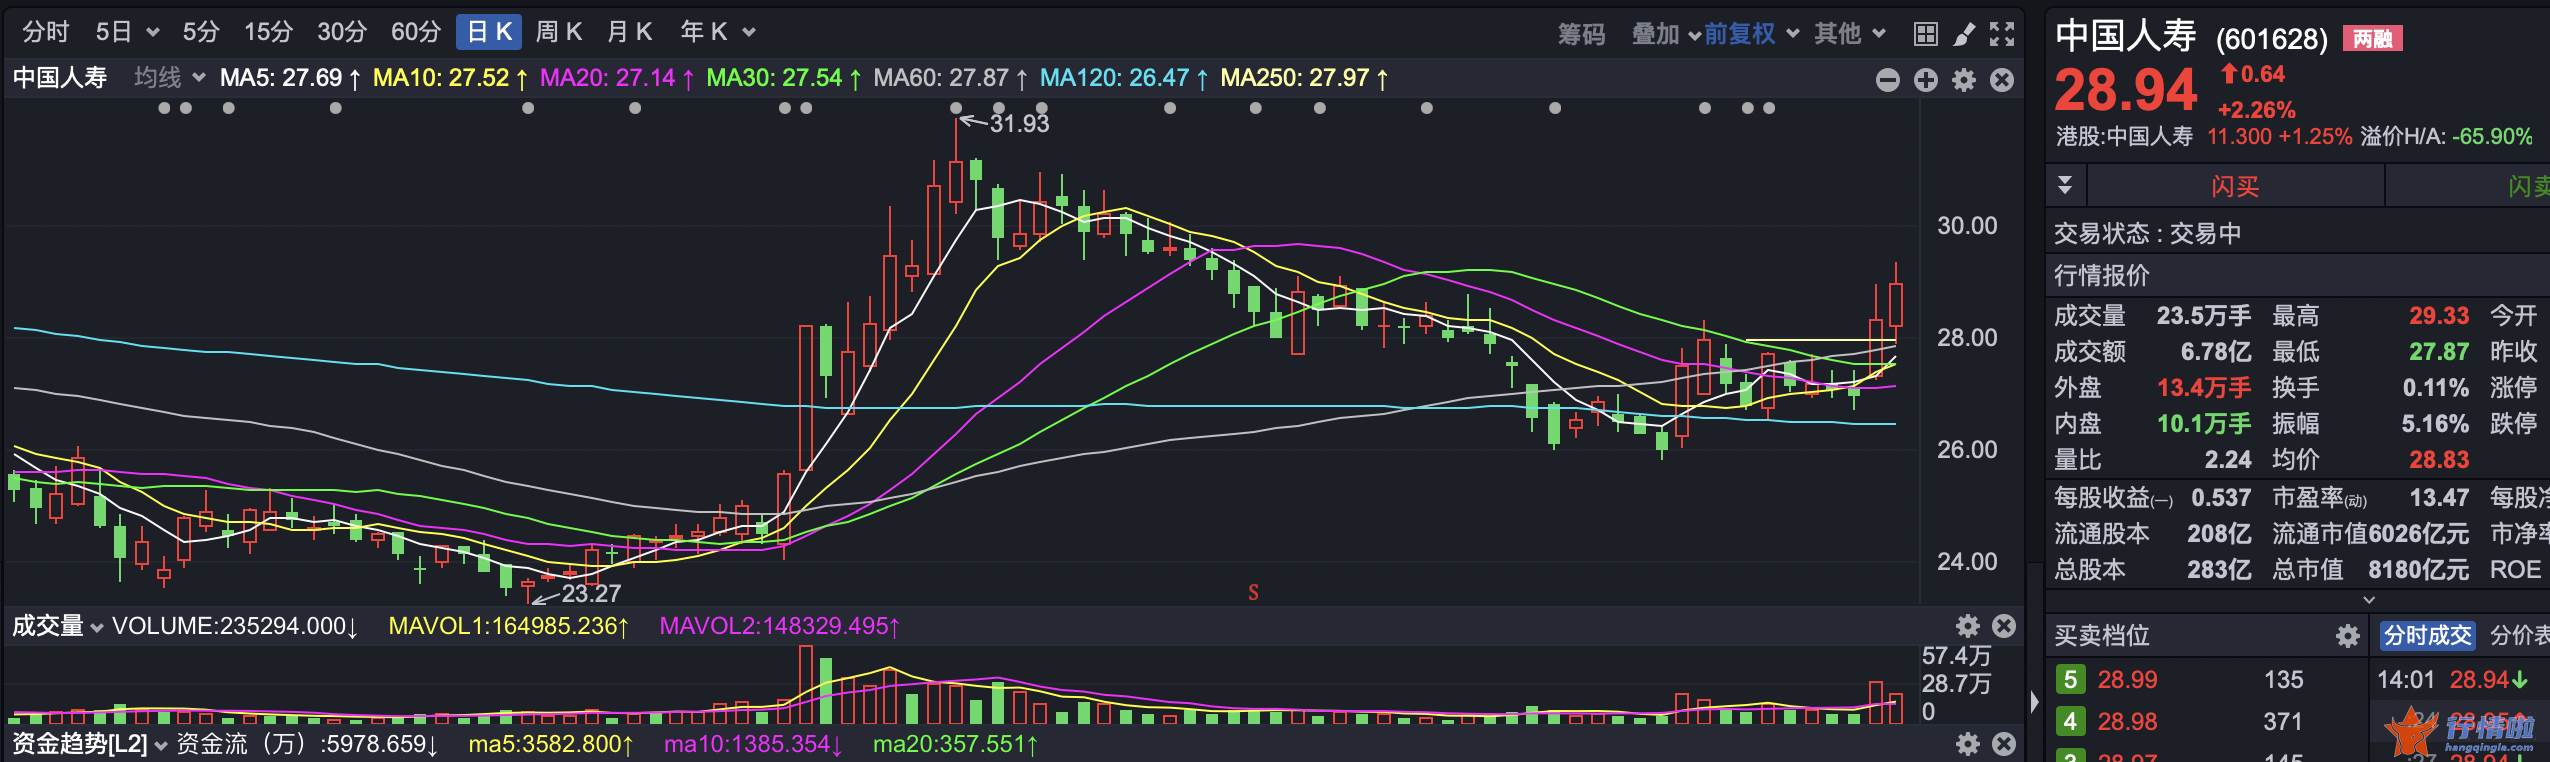Open 买卖档位 settings gear
Viewport: 2550px width, 762px height.
[x=2348, y=636]
